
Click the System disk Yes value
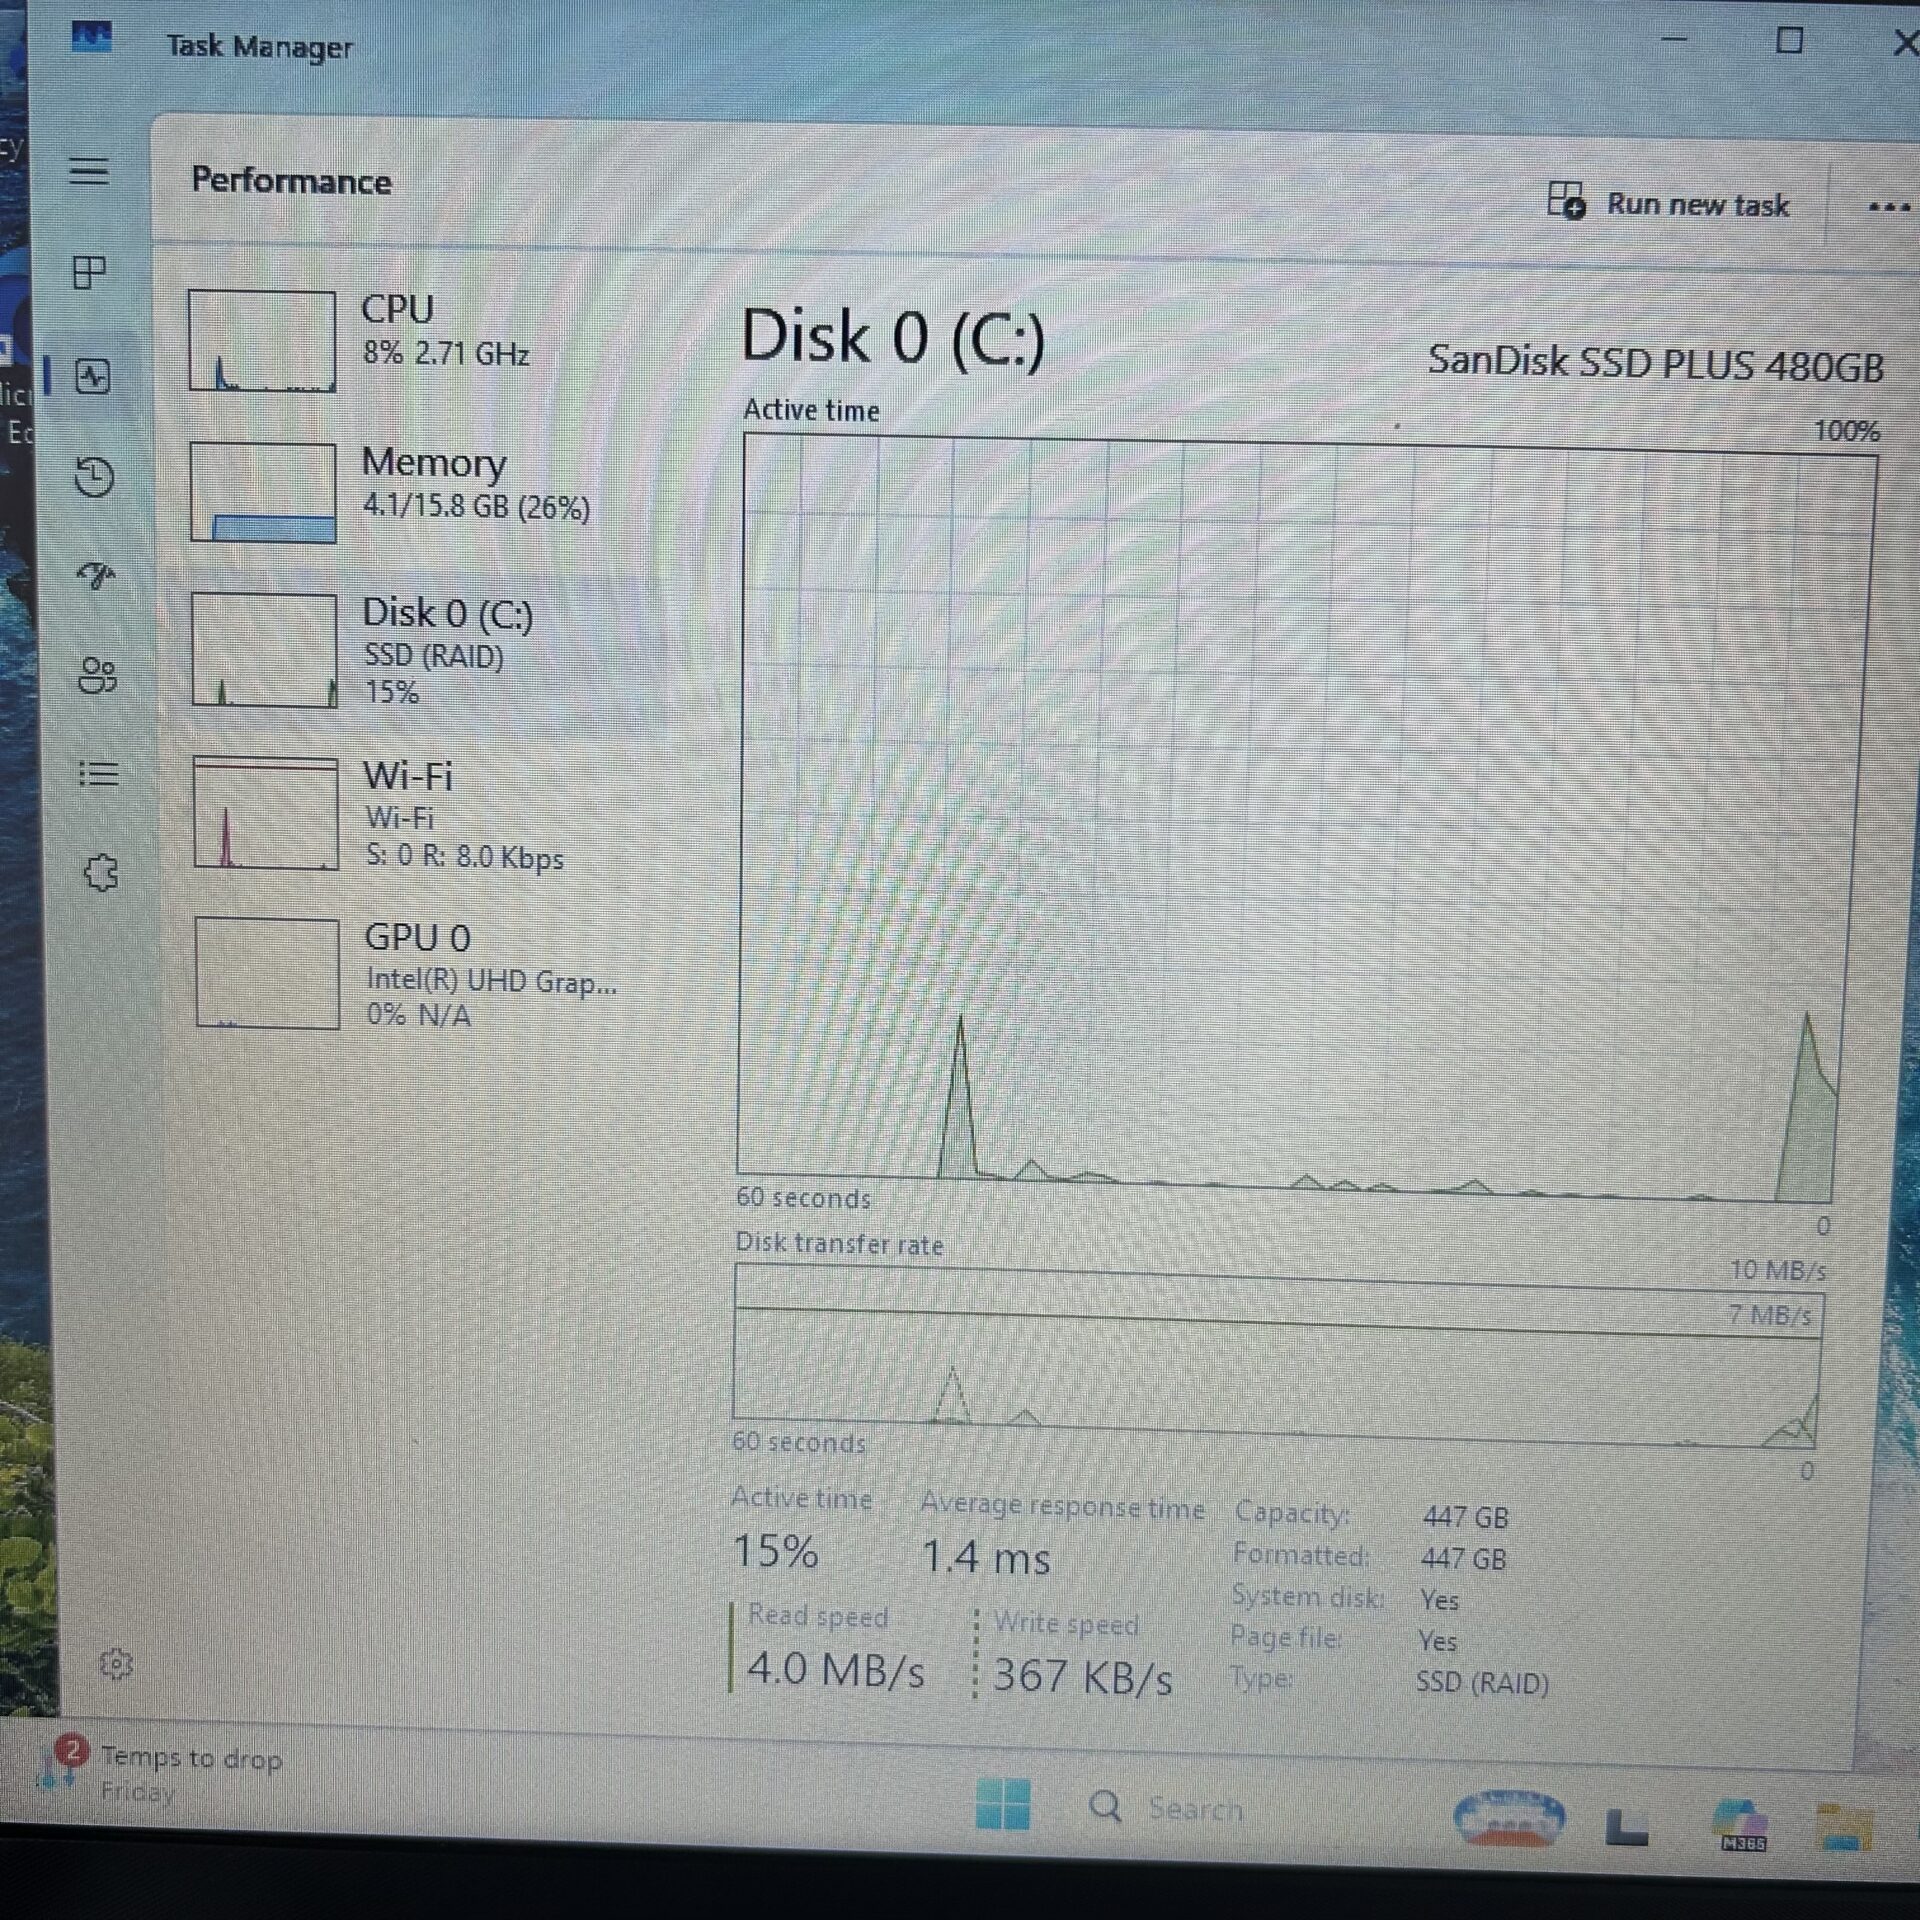click(1439, 1600)
